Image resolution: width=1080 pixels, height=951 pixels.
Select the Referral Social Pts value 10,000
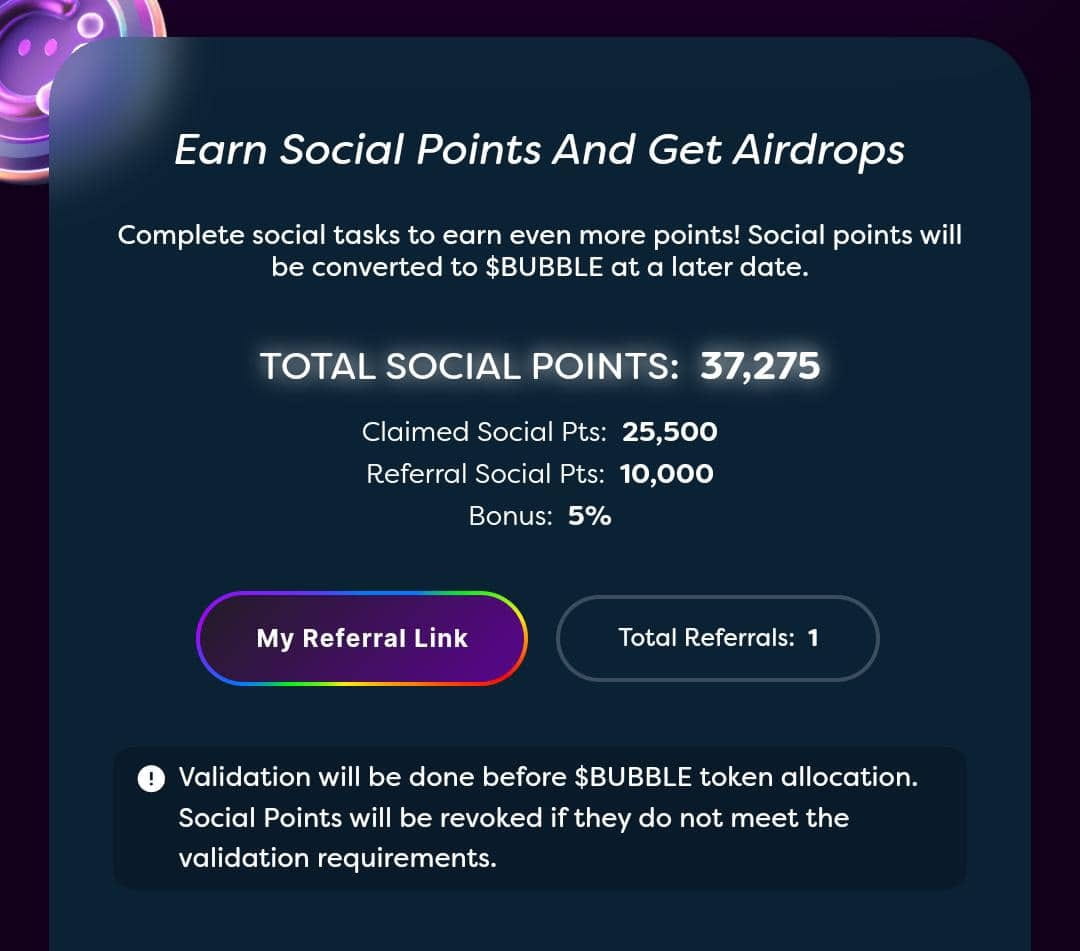tap(666, 474)
